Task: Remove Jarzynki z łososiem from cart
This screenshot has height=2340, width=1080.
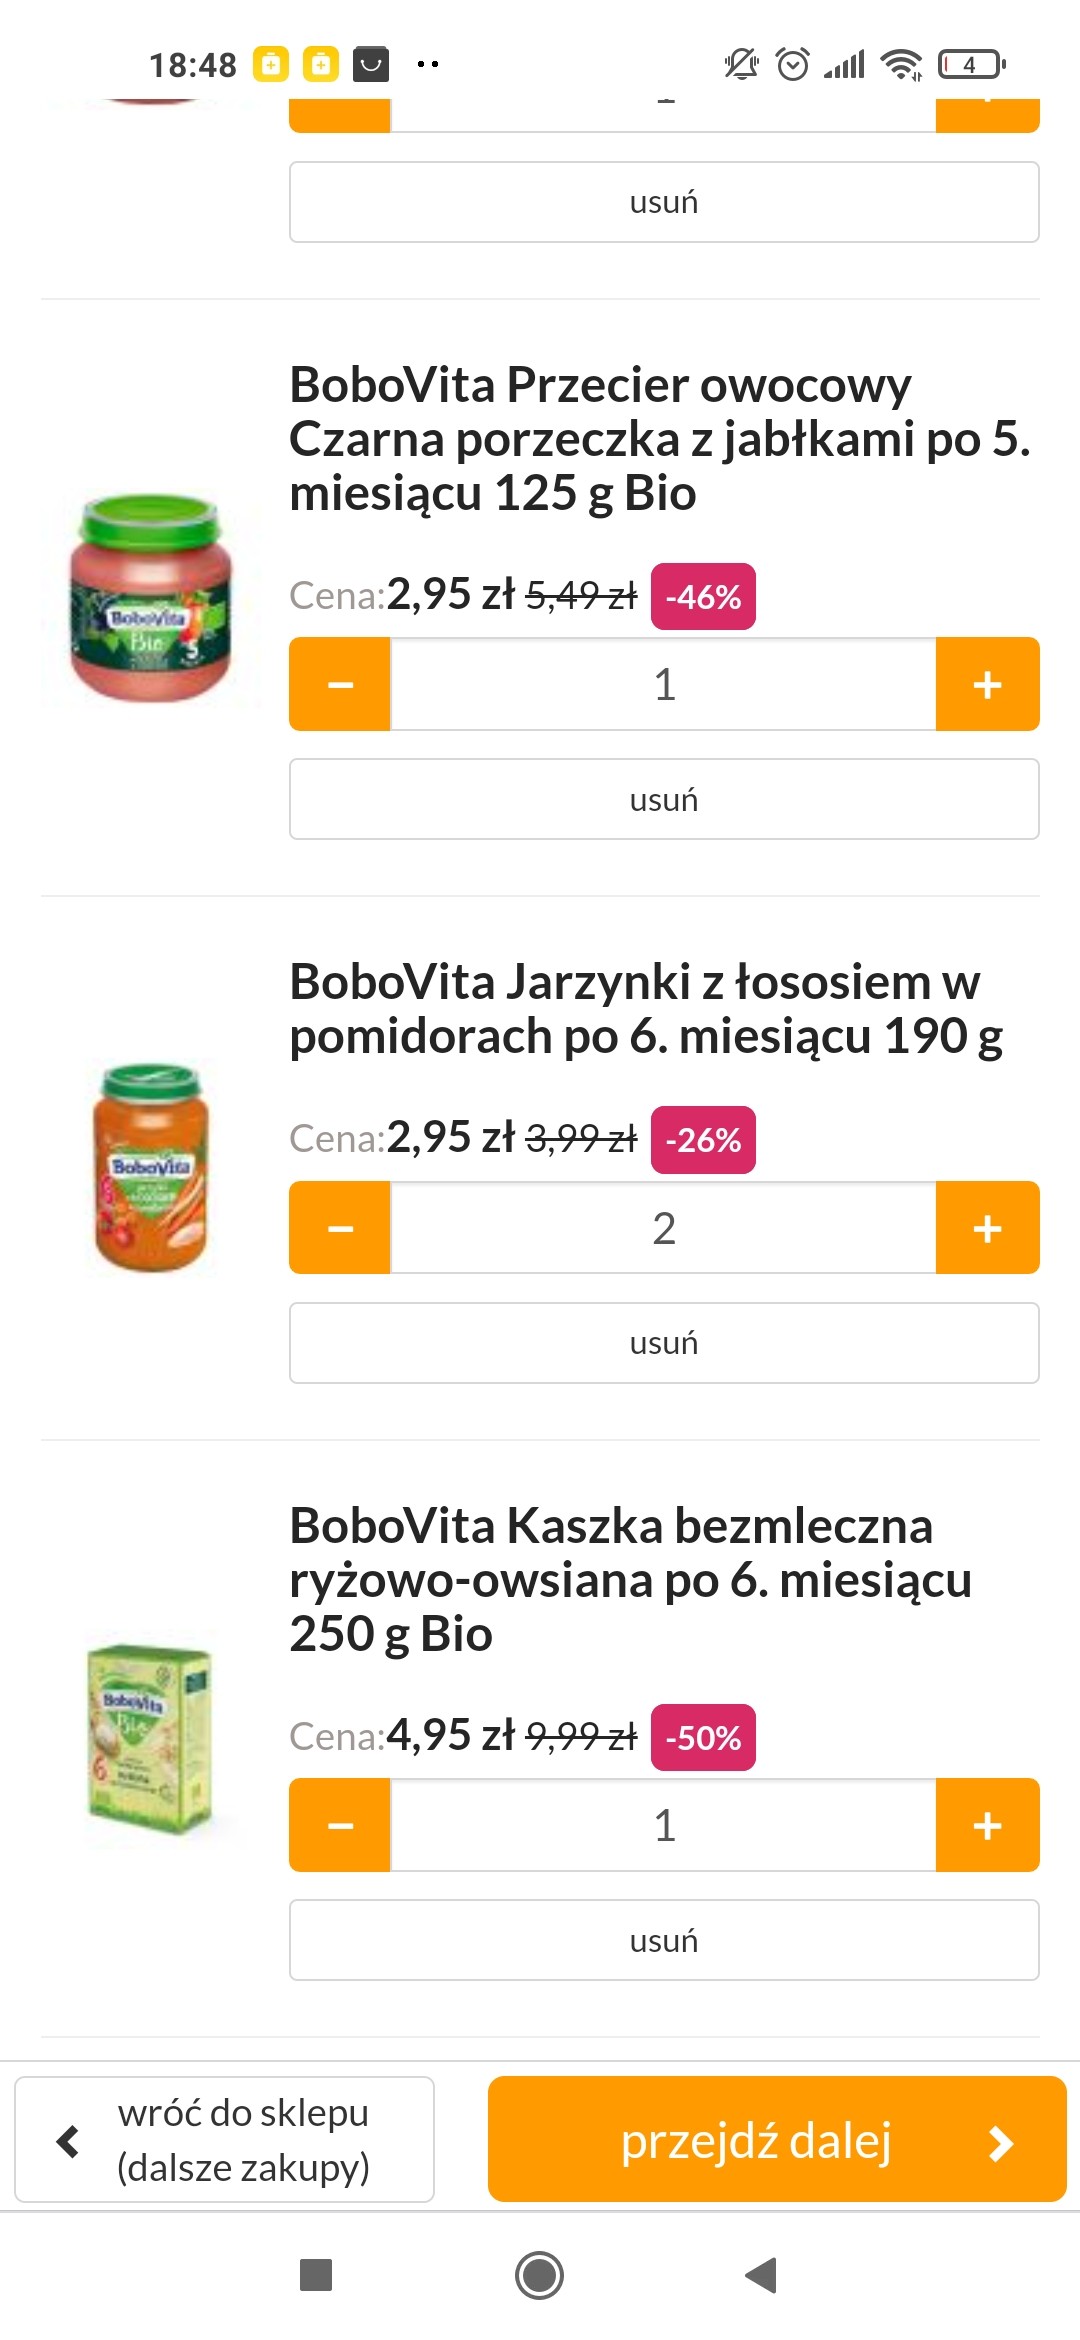Action: [x=664, y=1343]
